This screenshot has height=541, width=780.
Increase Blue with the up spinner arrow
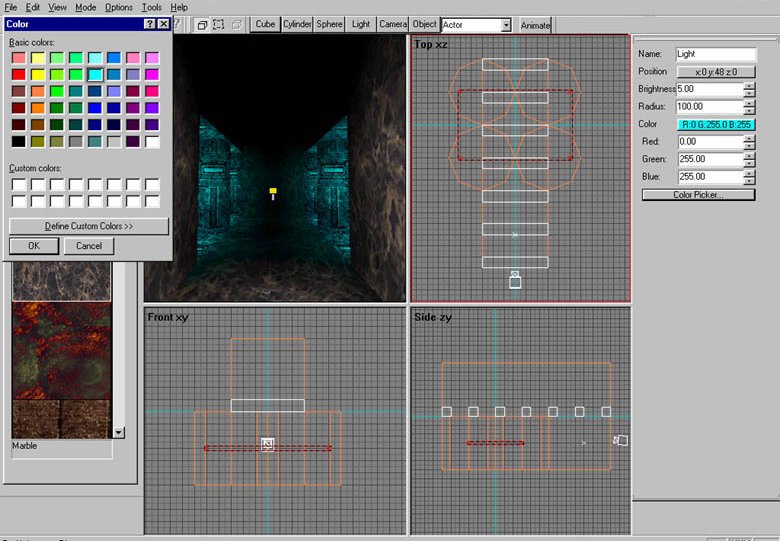pyautogui.click(x=750, y=174)
